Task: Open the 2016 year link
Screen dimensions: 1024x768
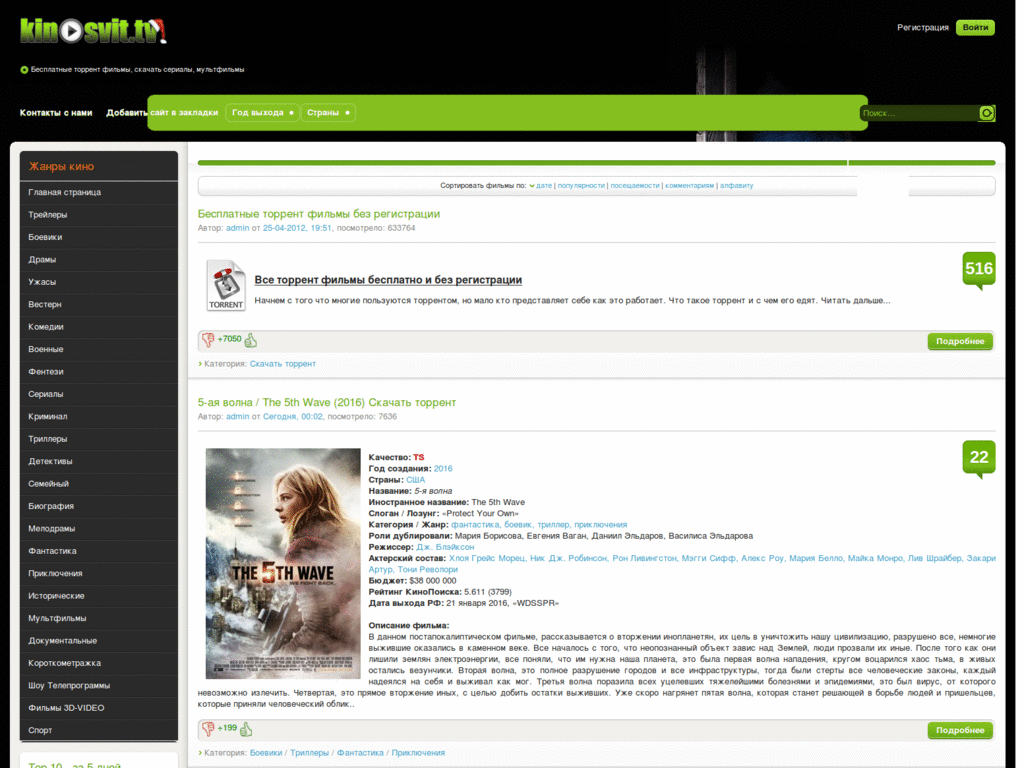Action: pyautogui.click(x=443, y=468)
